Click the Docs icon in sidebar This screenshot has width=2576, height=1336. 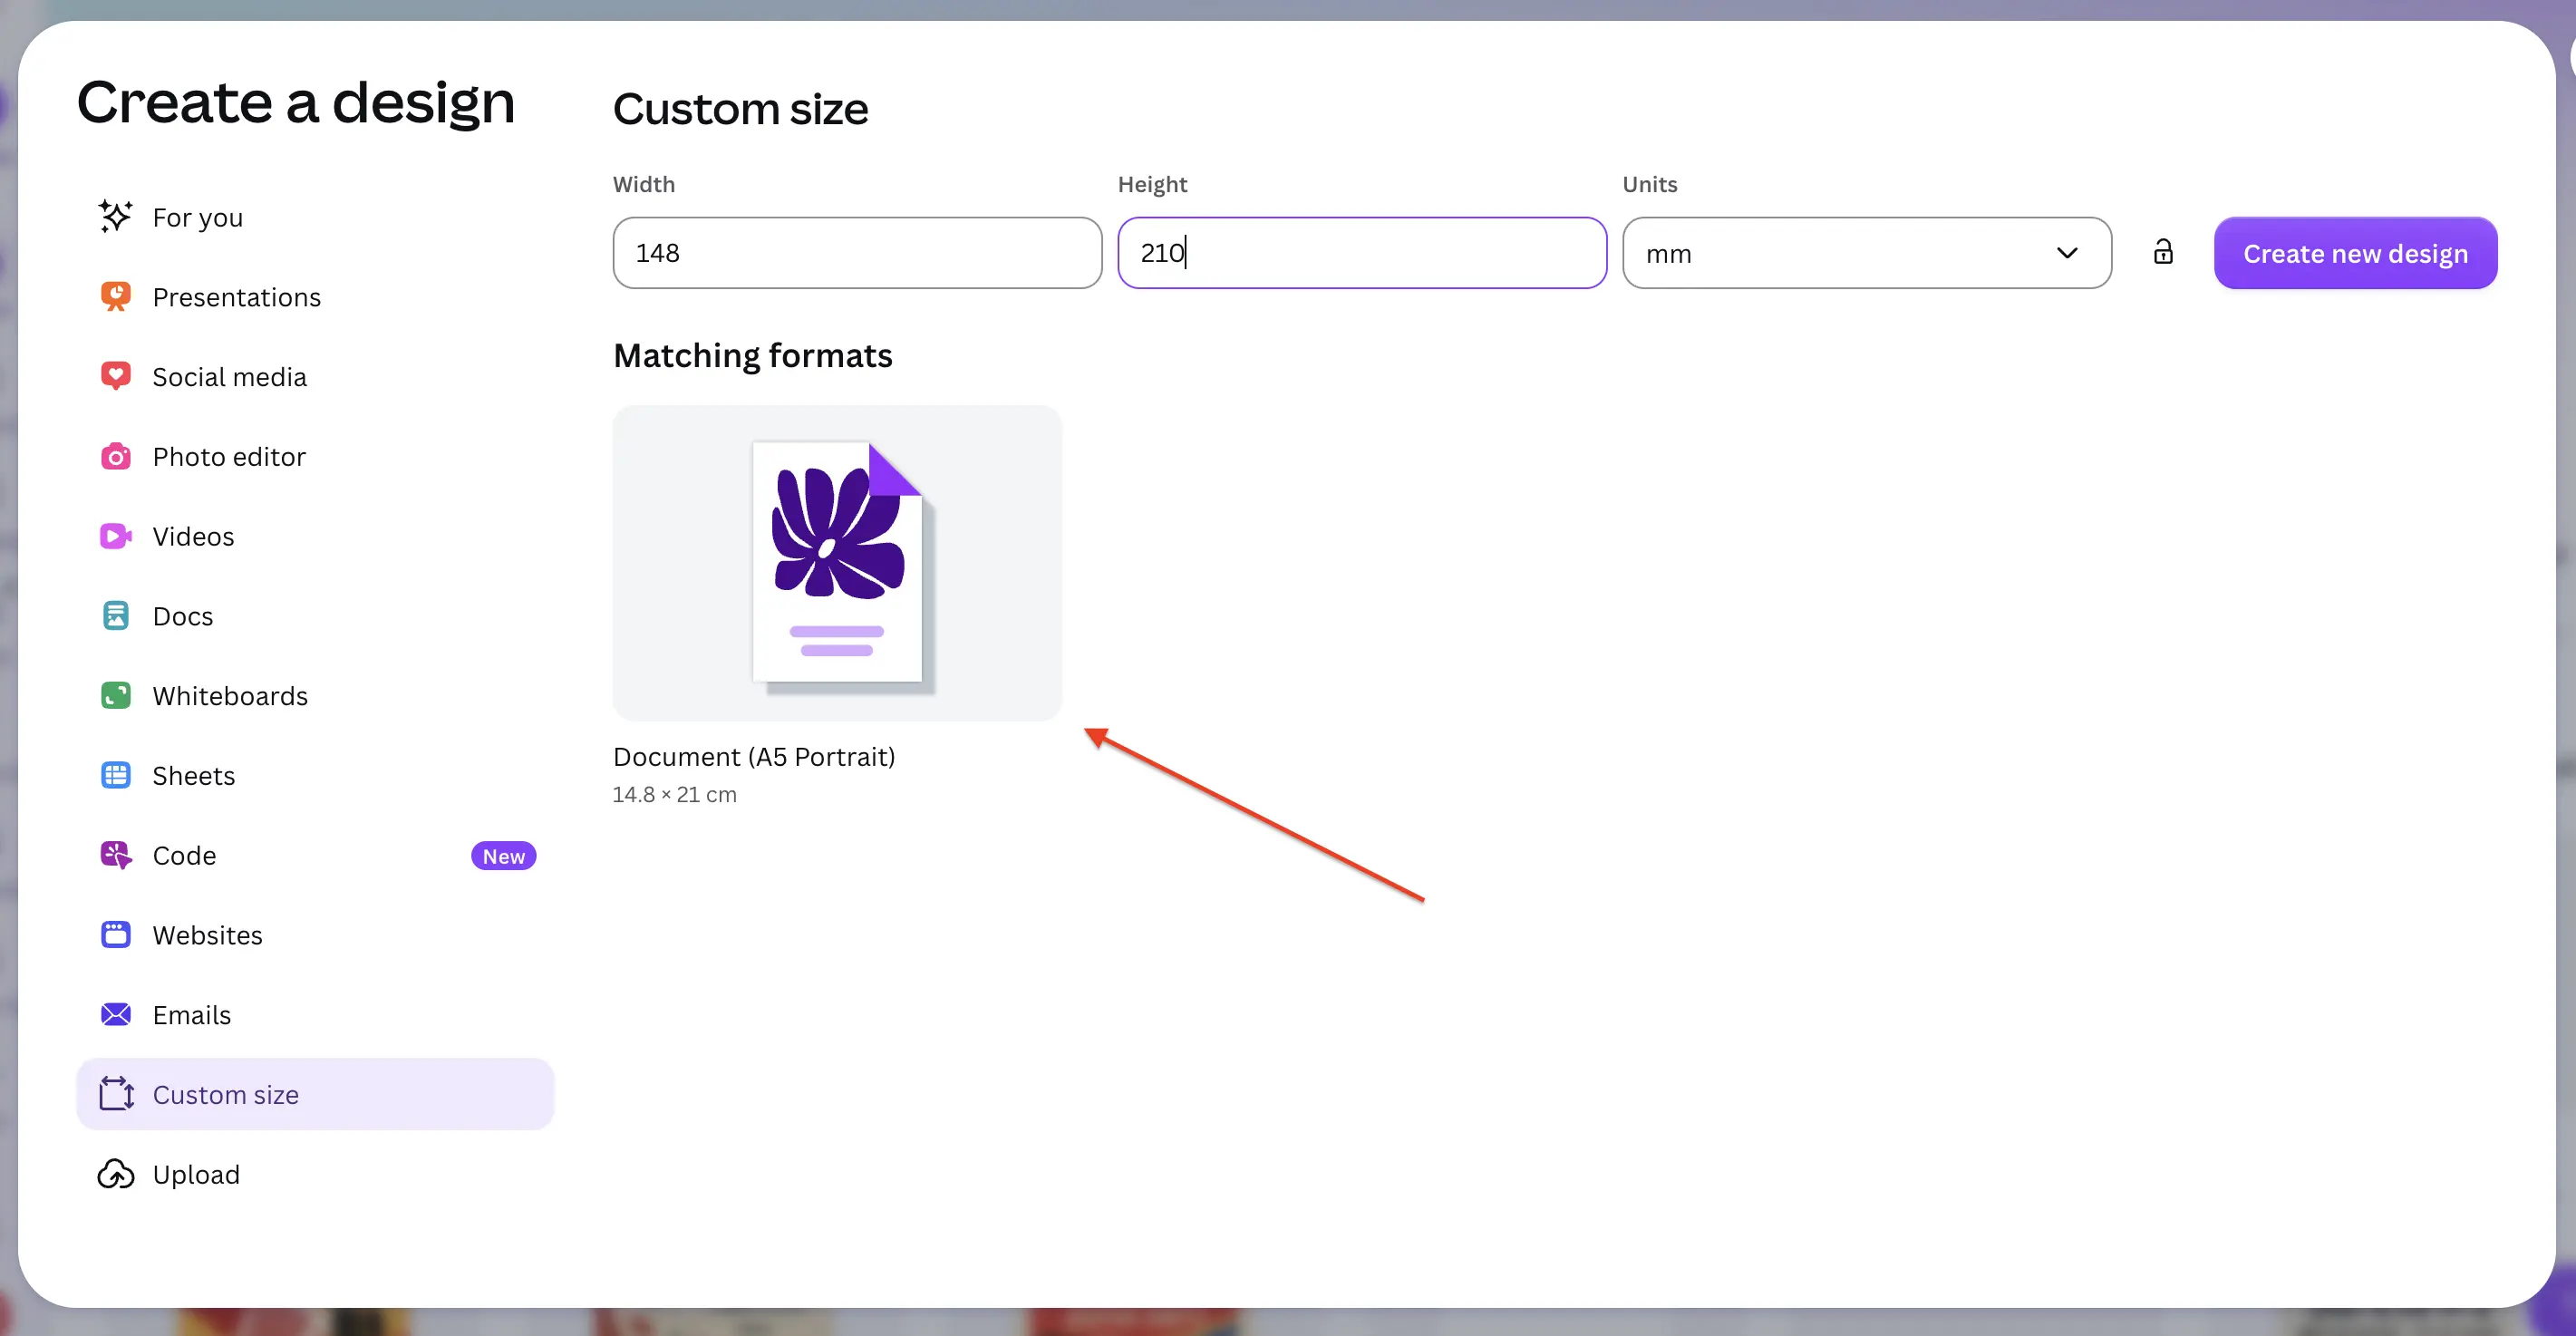(116, 616)
